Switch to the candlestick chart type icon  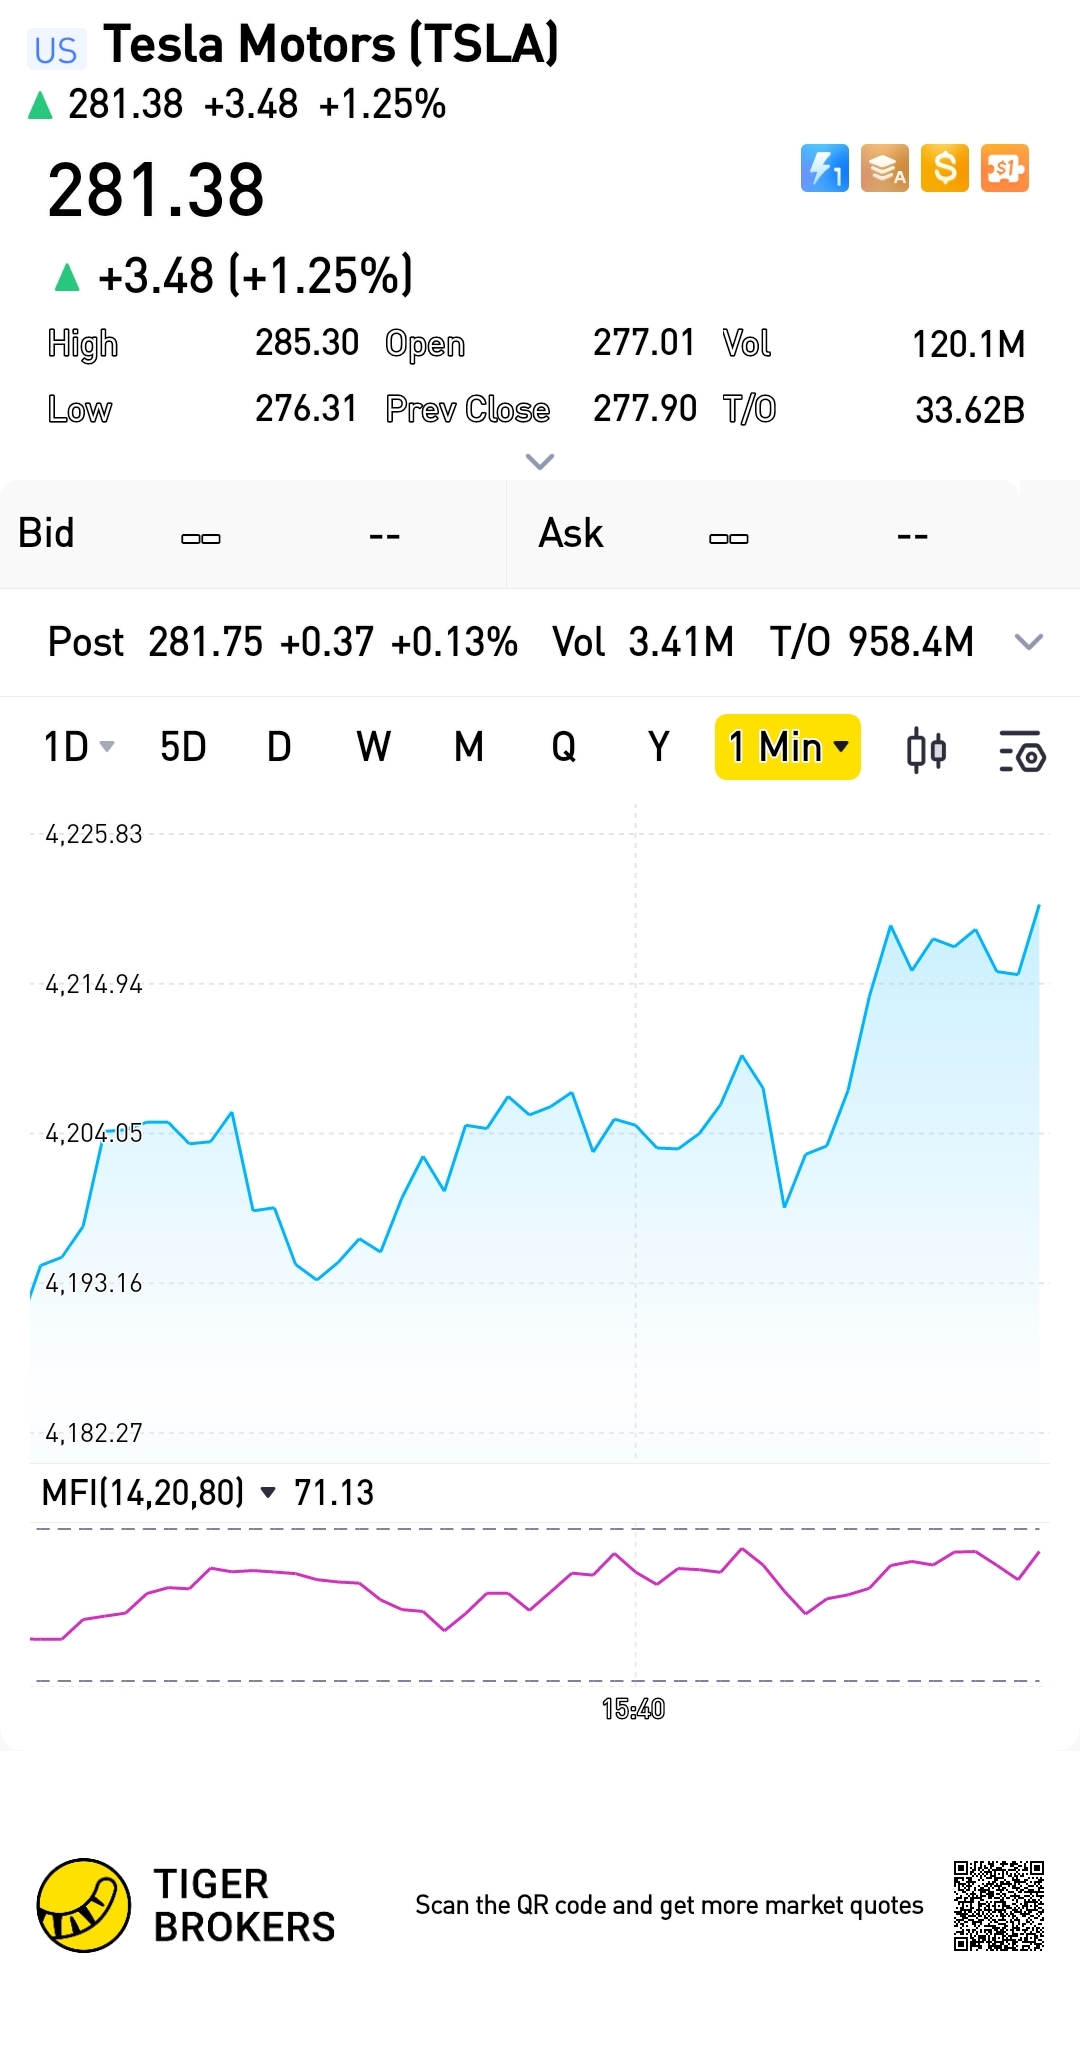tap(926, 750)
